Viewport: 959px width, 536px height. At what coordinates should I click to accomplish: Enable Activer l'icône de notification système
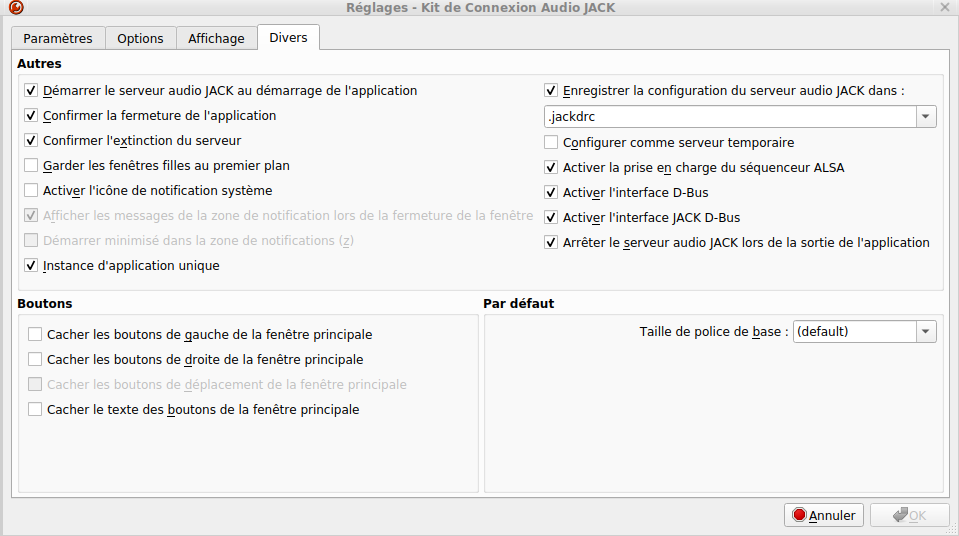click(32, 191)
